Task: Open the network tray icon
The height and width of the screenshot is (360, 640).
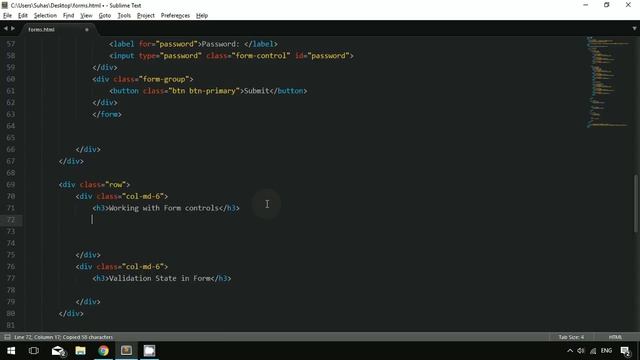Action: 593,351
